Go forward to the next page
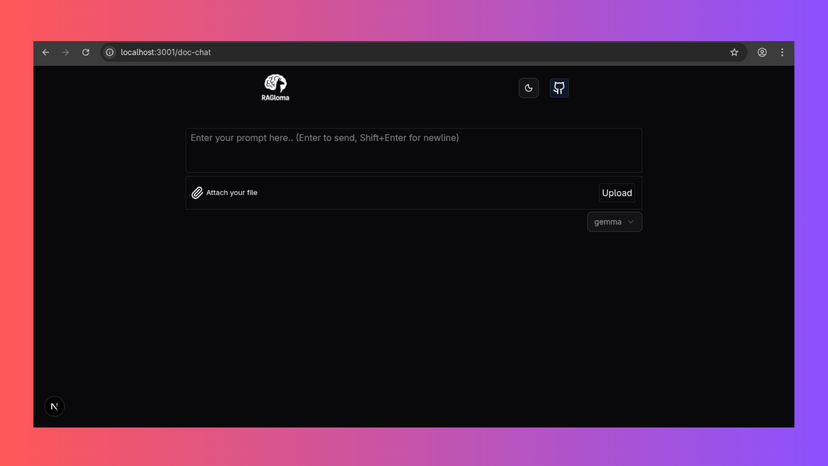Image resolution: width=828 pixels, height=466 pixels. tap(66, 52)
